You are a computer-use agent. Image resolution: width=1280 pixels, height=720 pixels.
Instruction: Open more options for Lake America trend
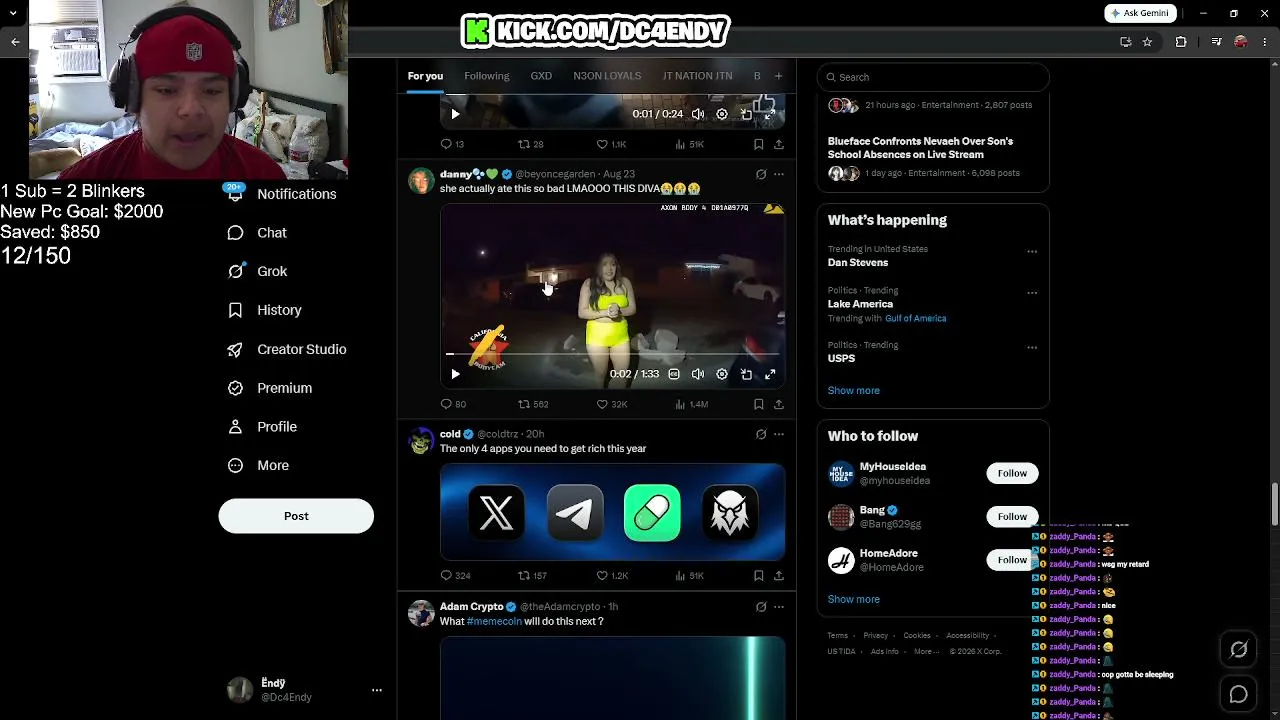pyautogui.click(x=1032, y=293)
